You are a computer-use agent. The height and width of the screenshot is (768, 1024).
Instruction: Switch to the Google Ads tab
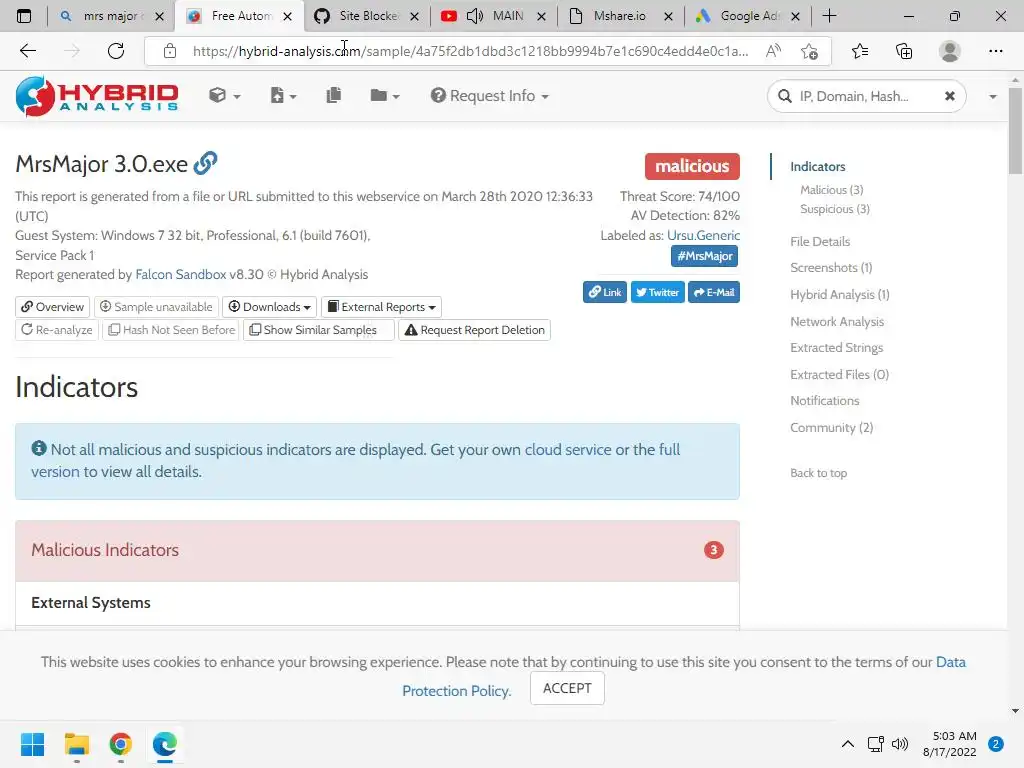748,16
